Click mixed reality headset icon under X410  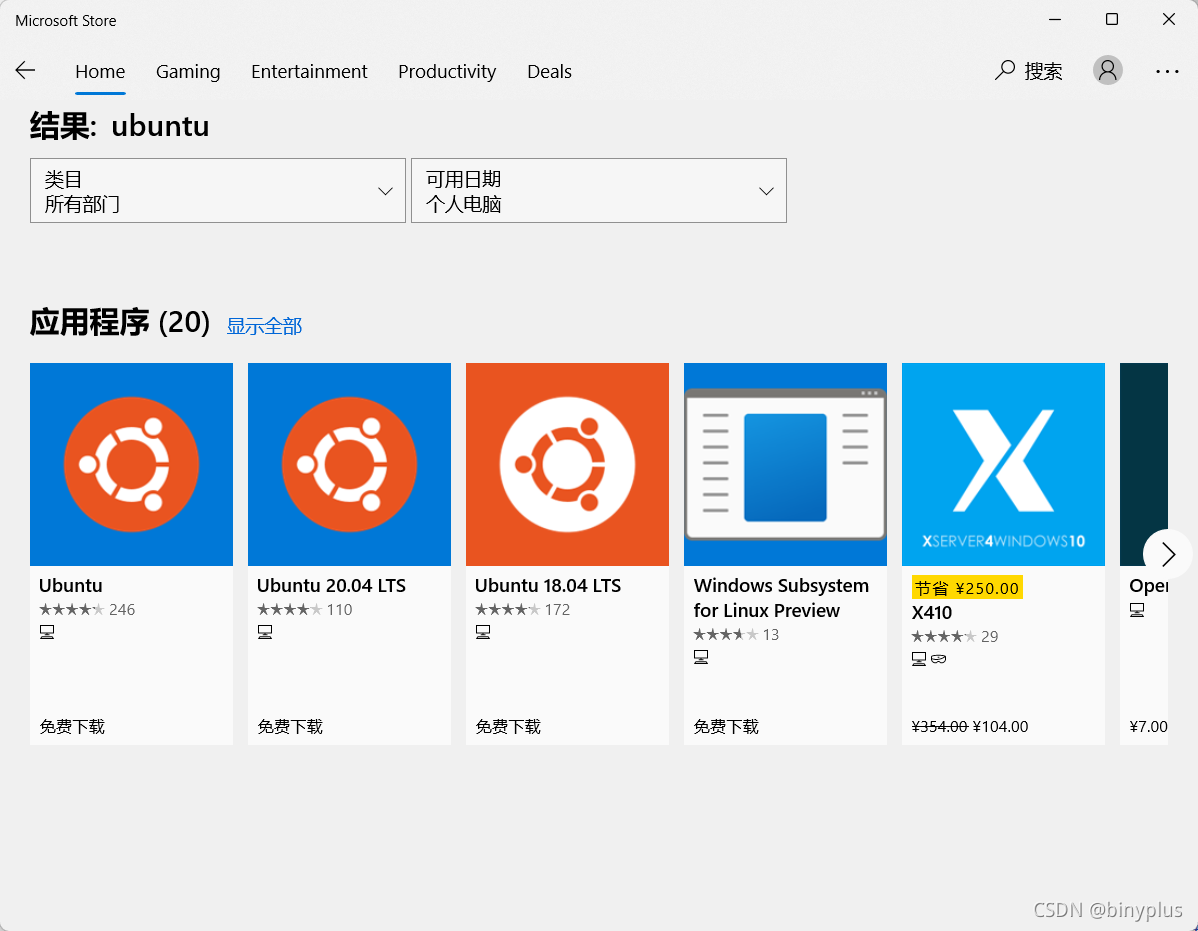pos(938,658)
